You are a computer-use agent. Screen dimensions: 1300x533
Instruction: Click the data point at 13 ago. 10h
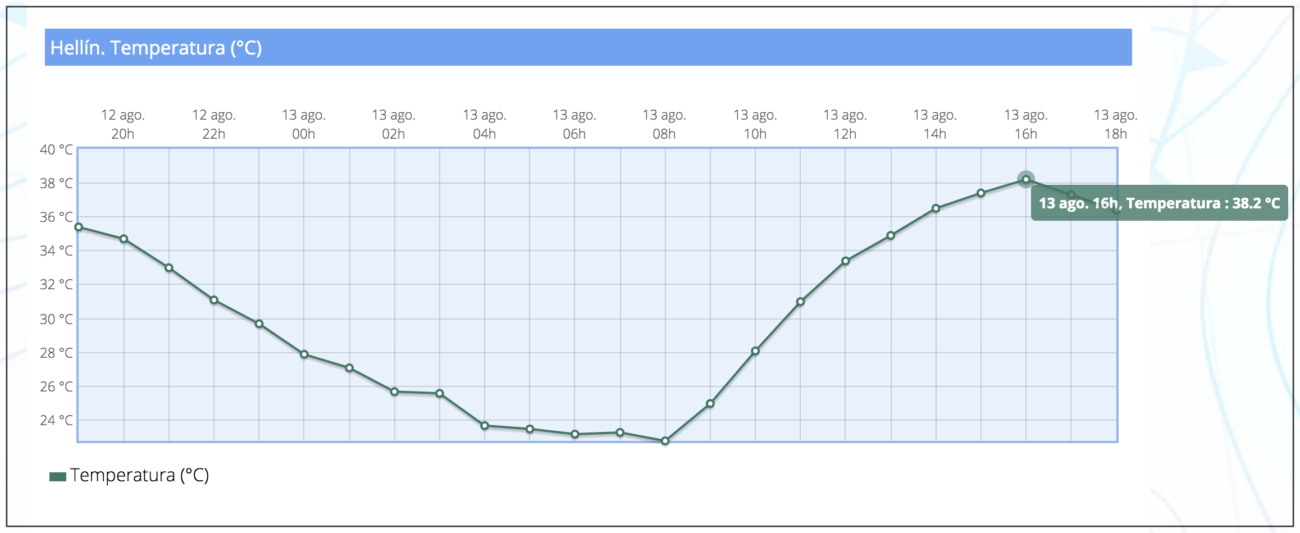[x=755, y=351]
